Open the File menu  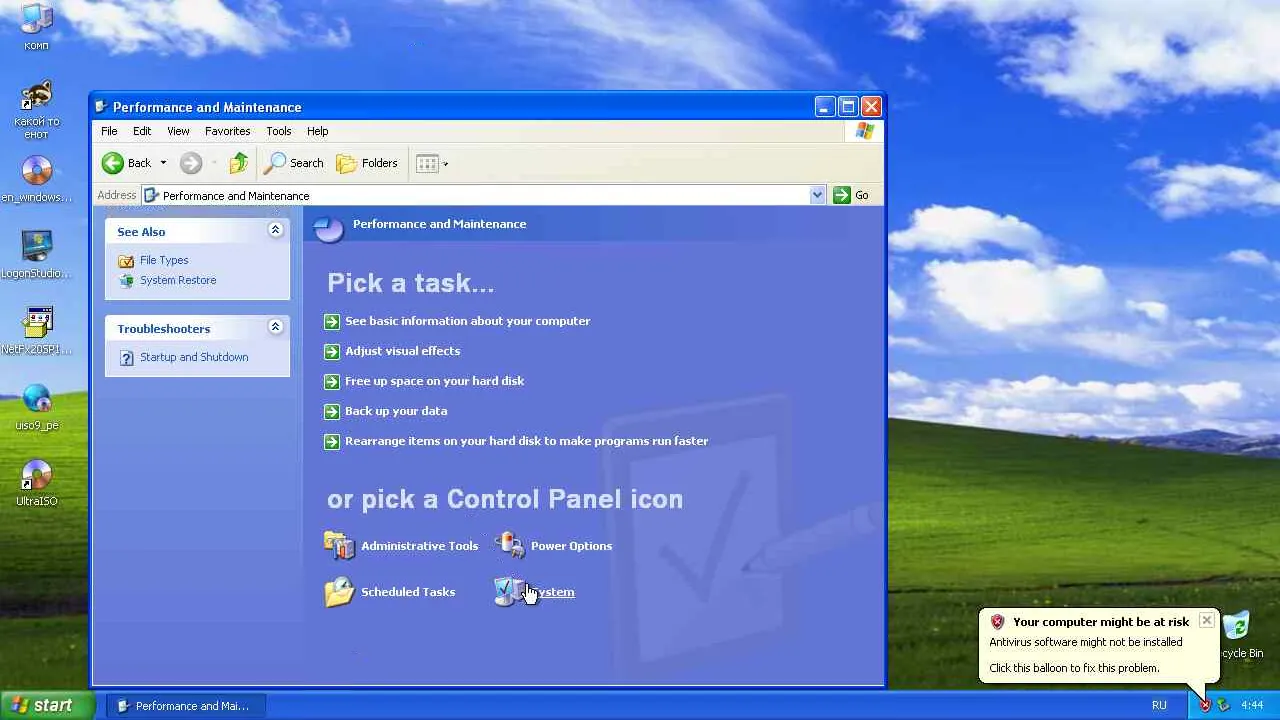[109, 131]
